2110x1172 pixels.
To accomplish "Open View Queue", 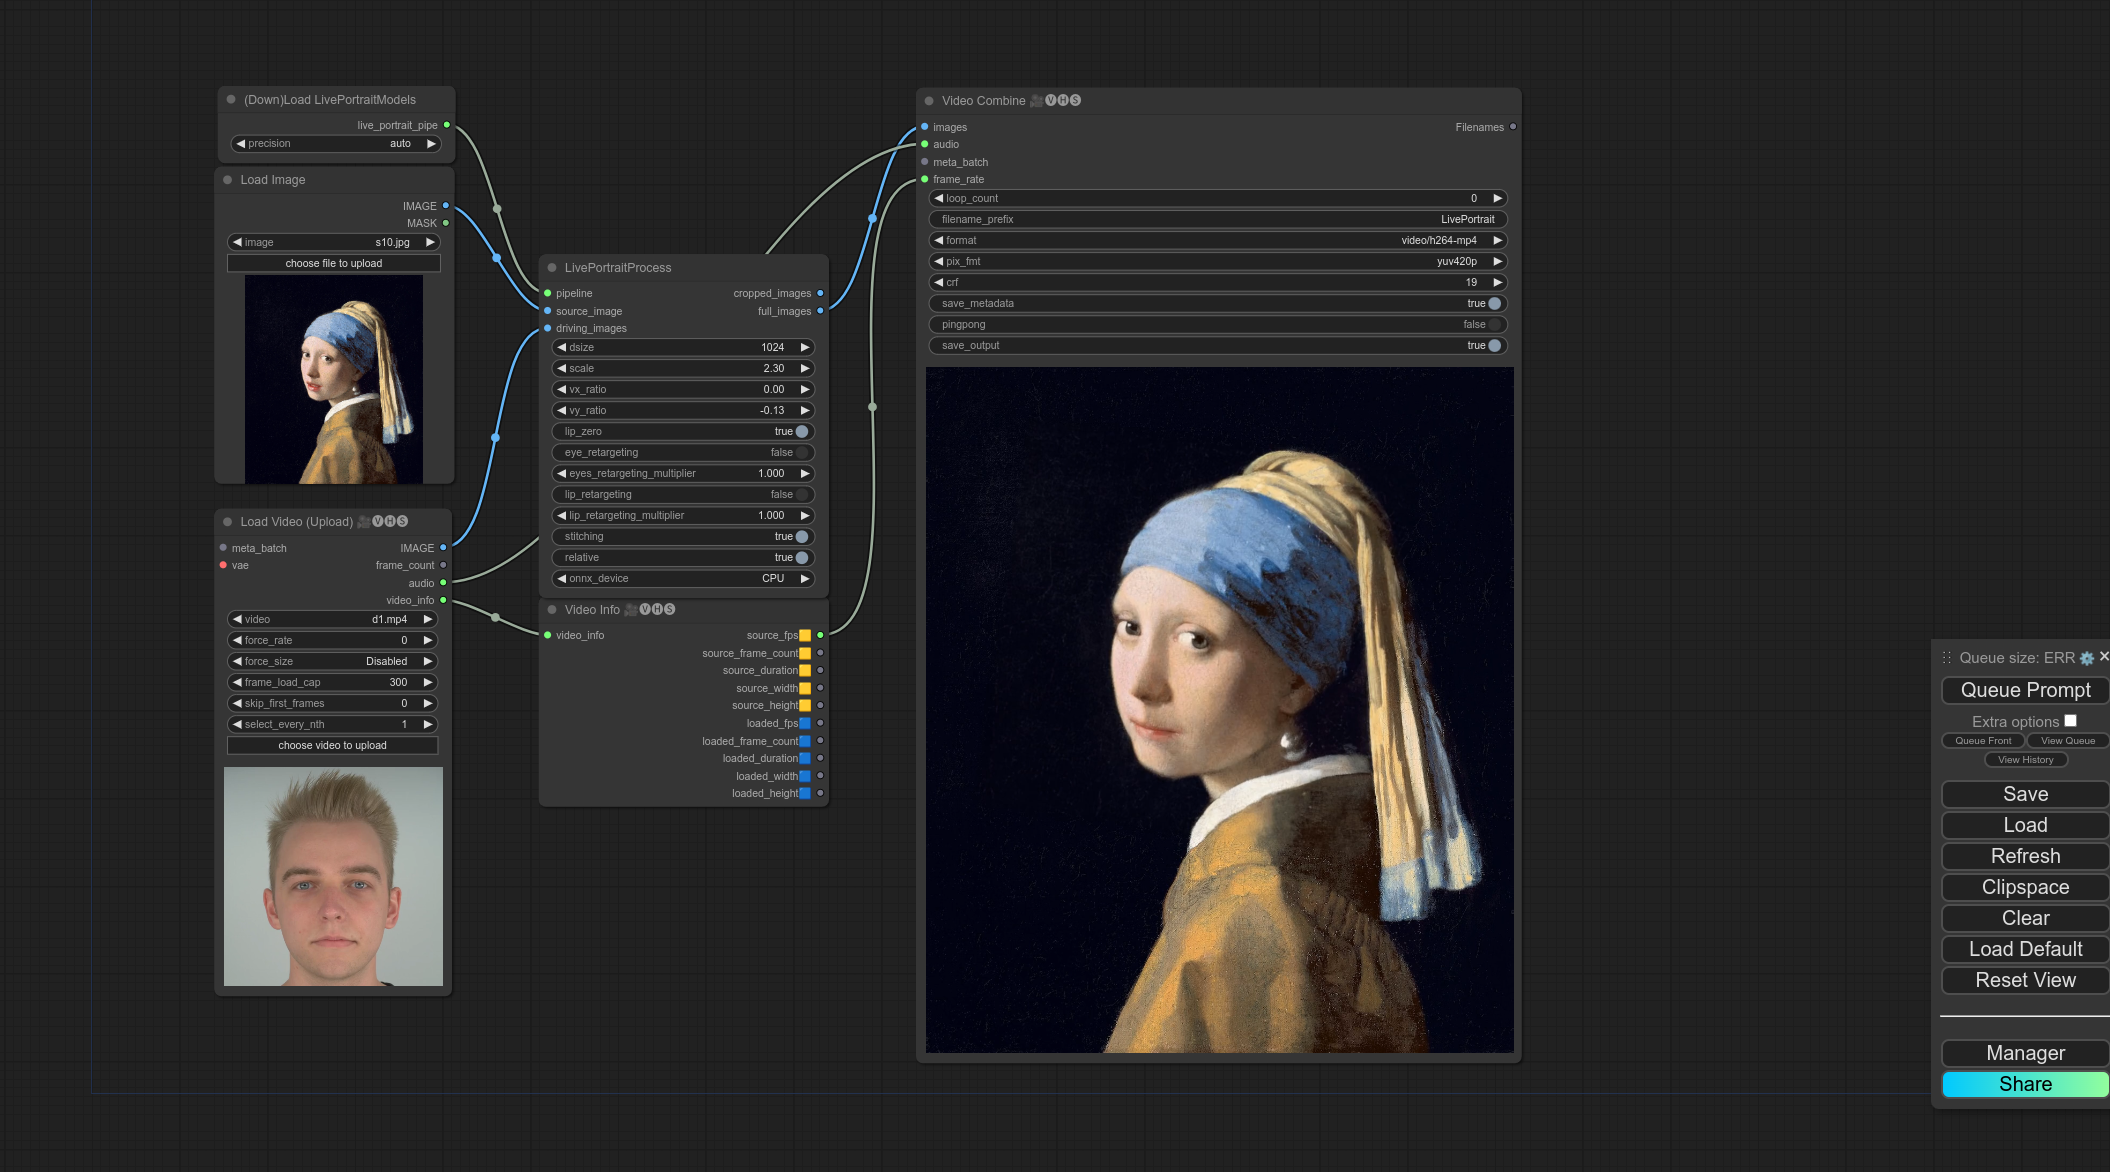I will click(x=2067, y=741).
